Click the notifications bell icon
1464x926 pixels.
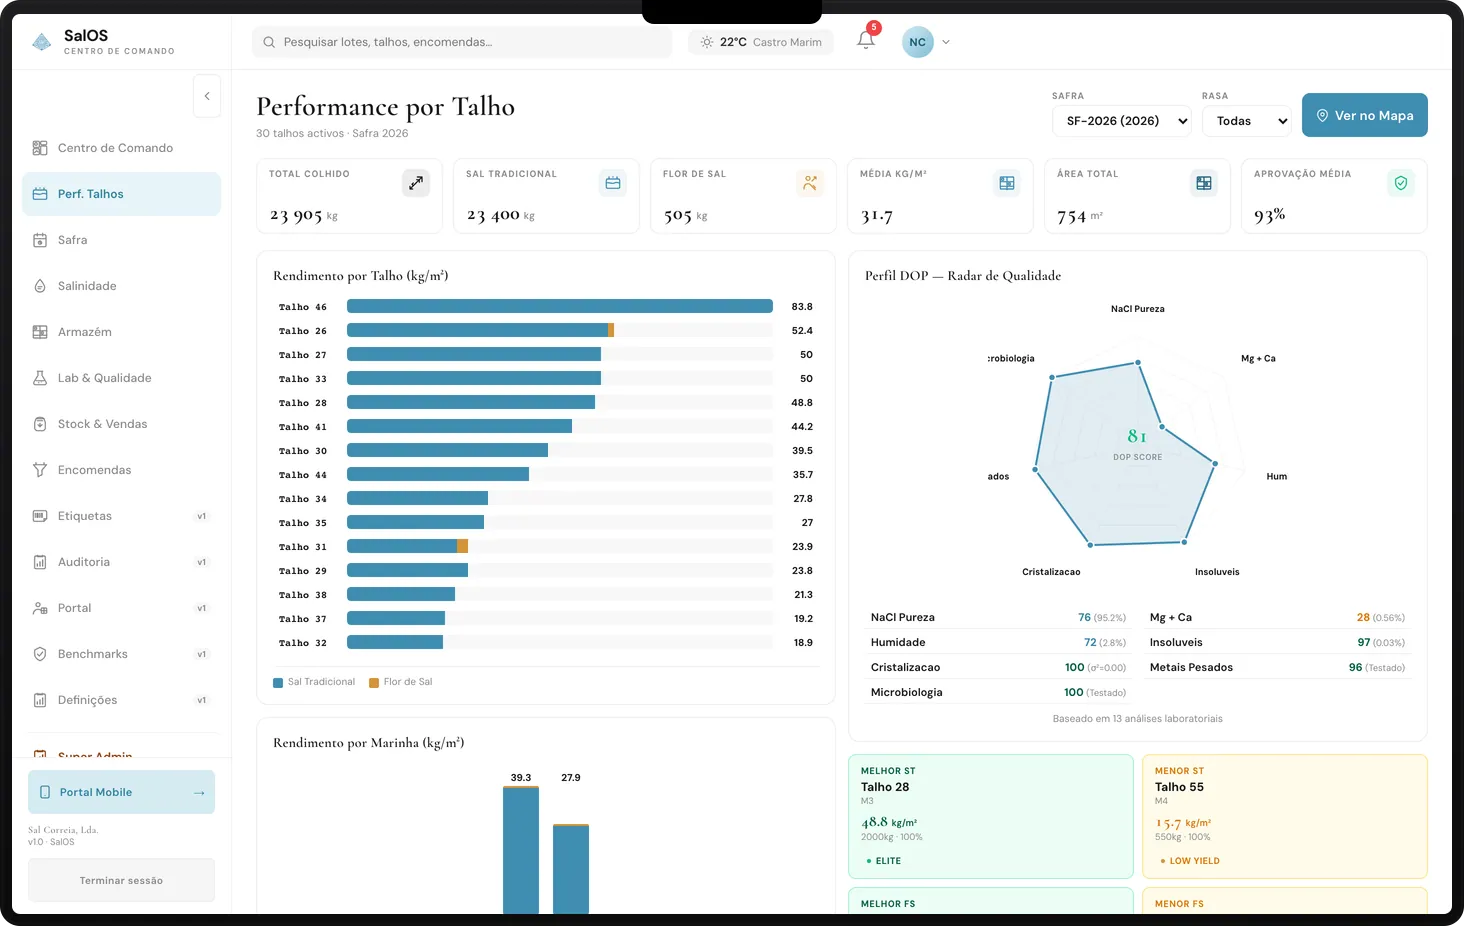pos(864,42)
